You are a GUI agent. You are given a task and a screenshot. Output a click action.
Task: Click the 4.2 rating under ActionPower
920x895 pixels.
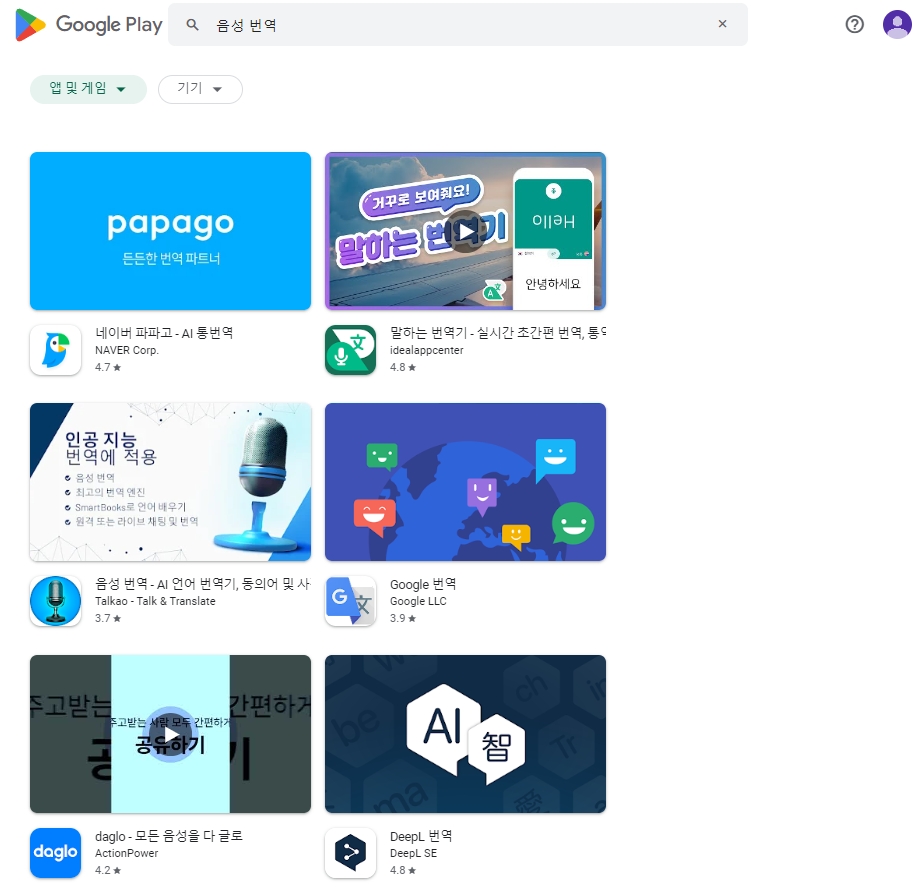[x=108, y=870]
